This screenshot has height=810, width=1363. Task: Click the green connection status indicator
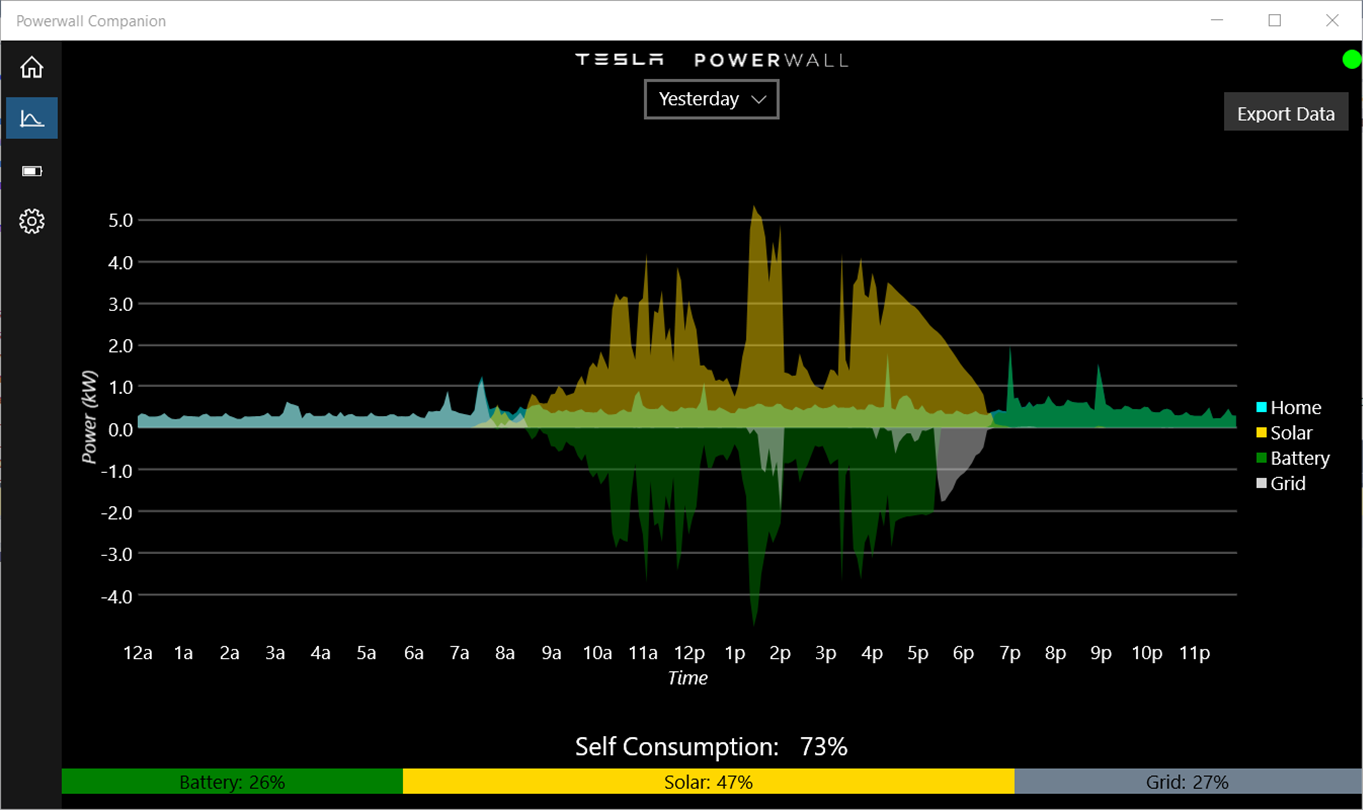(1352, 60)
